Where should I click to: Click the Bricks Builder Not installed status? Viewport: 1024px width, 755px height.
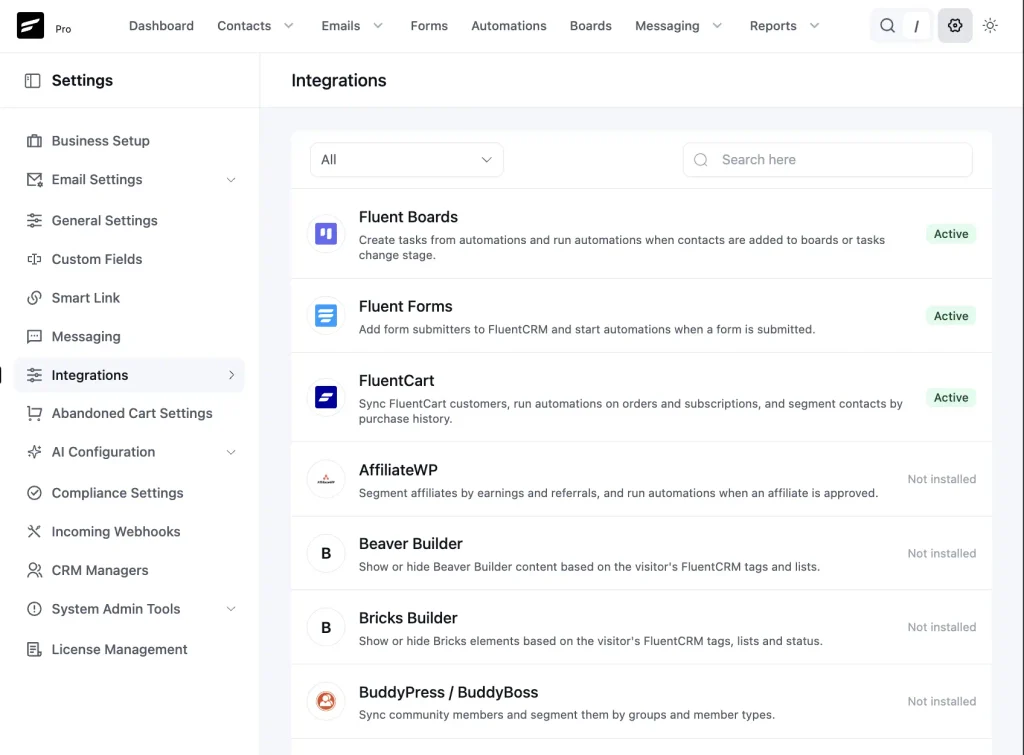(x=942, y=628)
